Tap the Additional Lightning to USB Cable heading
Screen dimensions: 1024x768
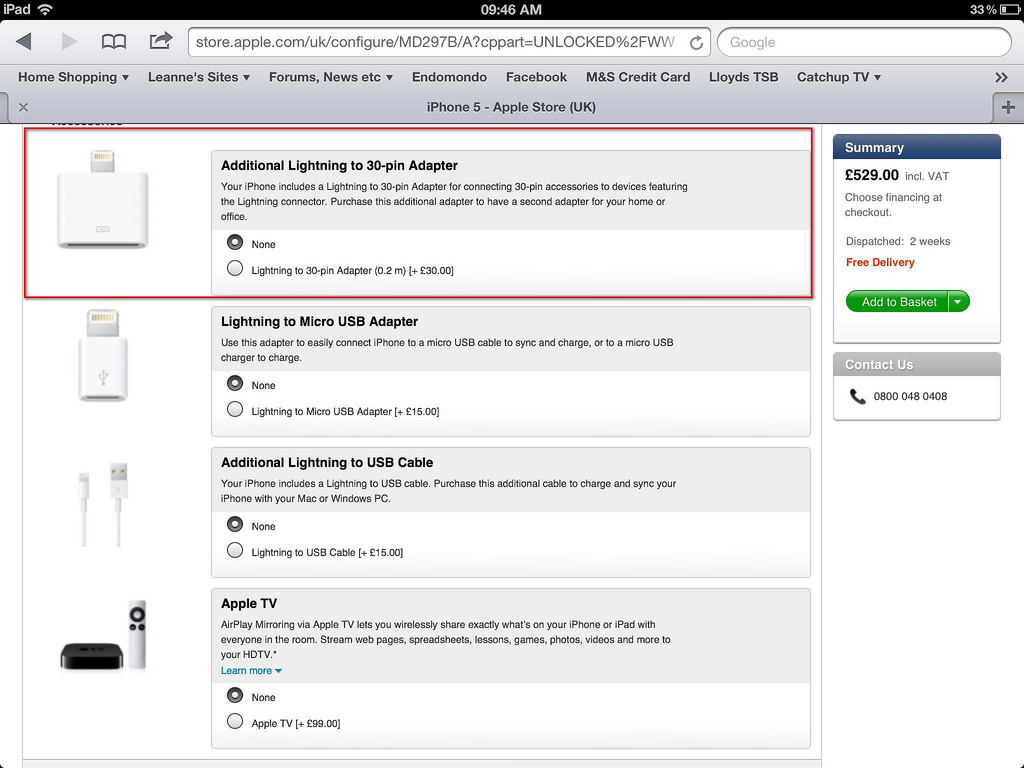point(327,462)
